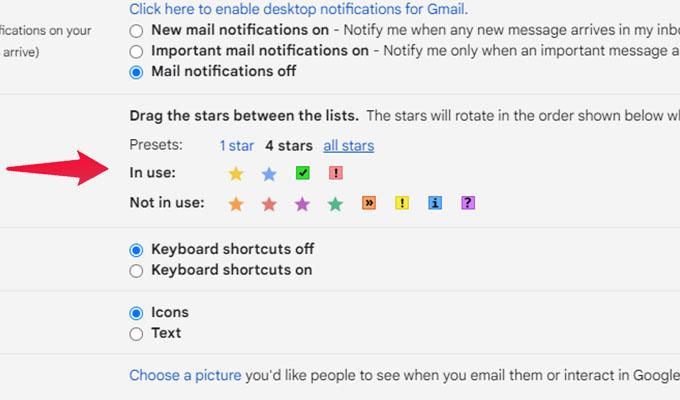Pick the red star in the Not in use row
The width and height of the screenshot is (680, 400).
pos(269,203)
